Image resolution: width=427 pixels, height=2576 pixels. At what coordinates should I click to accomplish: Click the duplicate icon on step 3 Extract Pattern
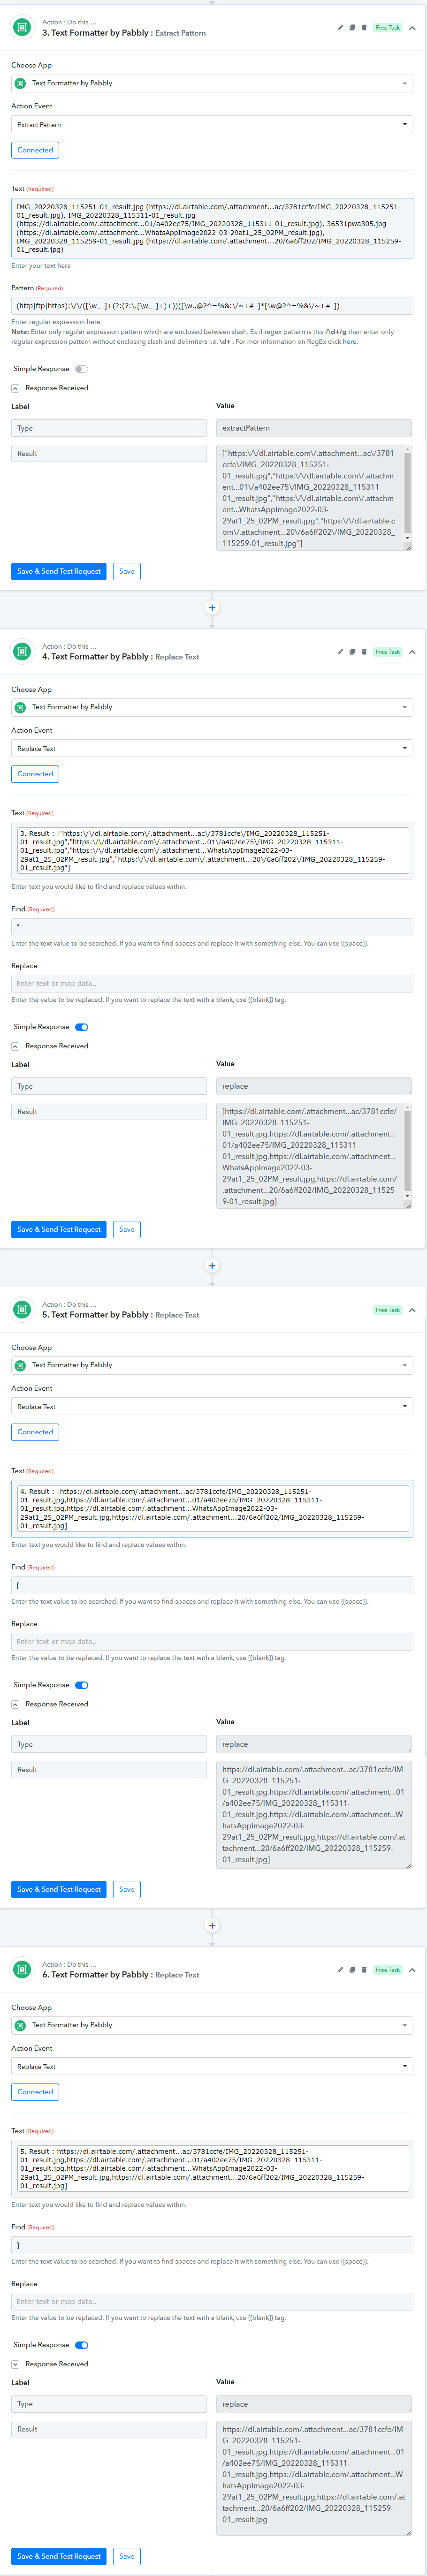pyautogui.click(x=352, y=28)
